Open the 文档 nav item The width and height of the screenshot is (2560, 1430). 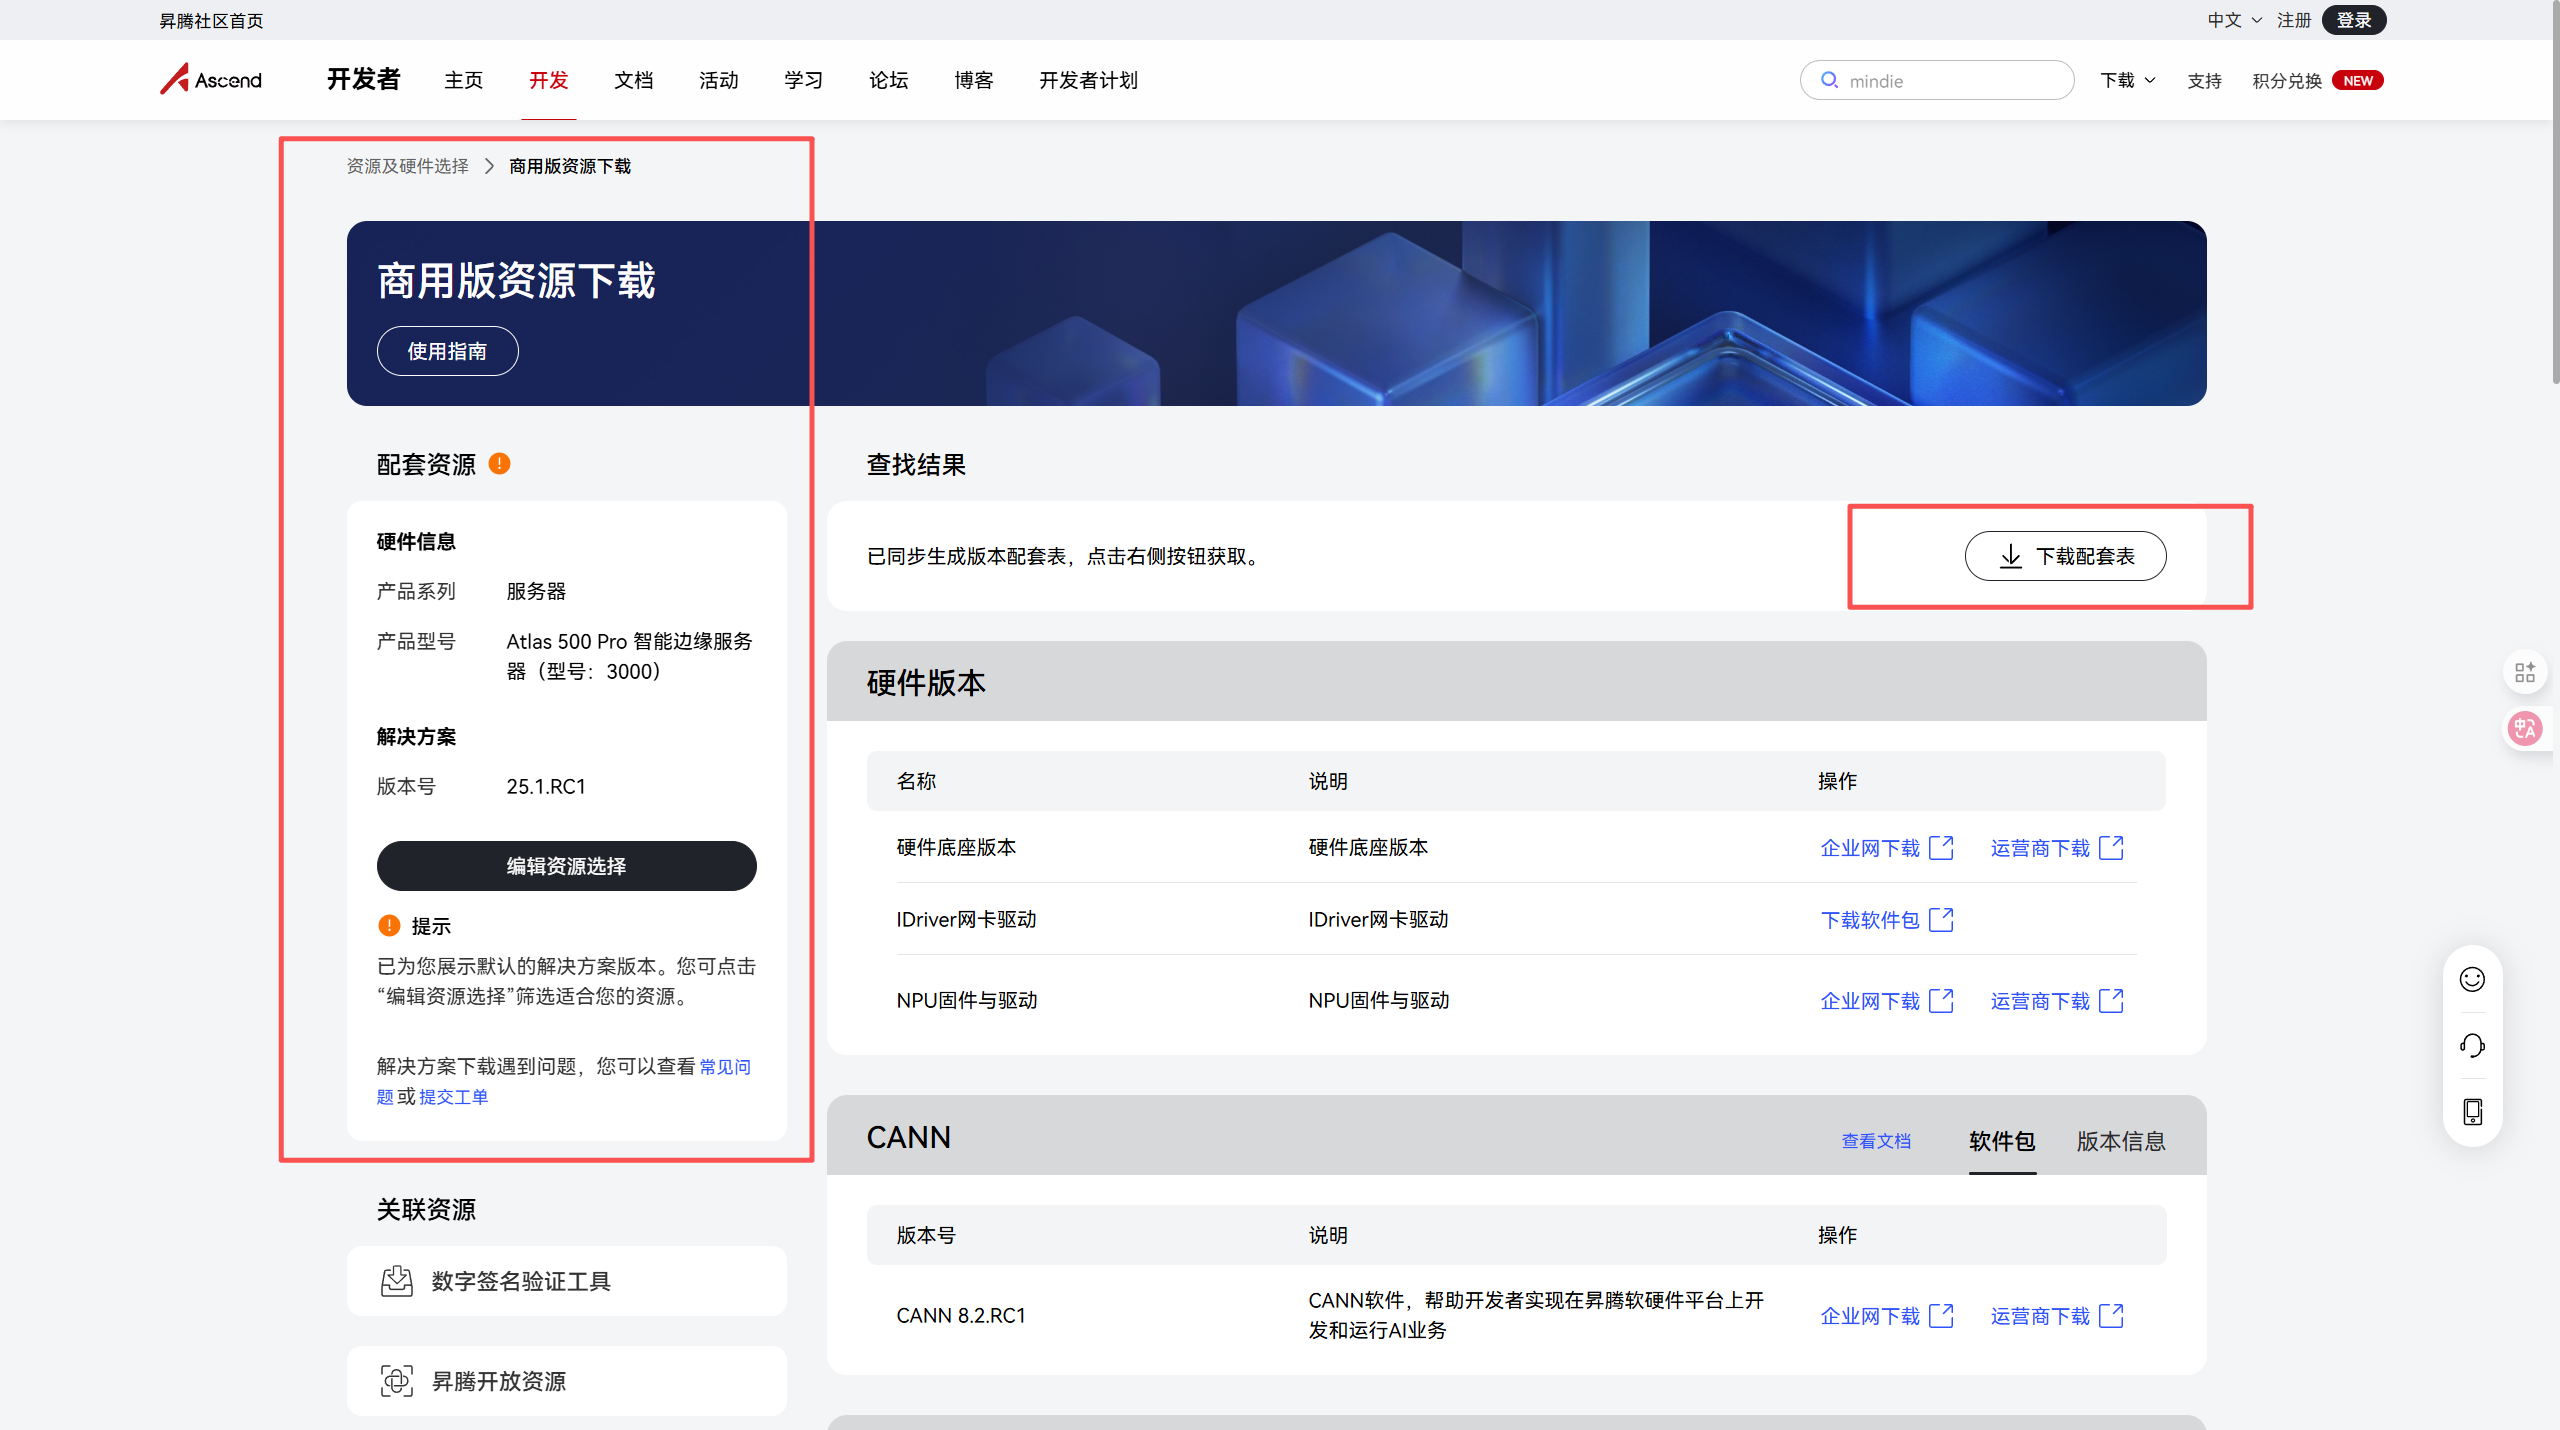[634, 80]
